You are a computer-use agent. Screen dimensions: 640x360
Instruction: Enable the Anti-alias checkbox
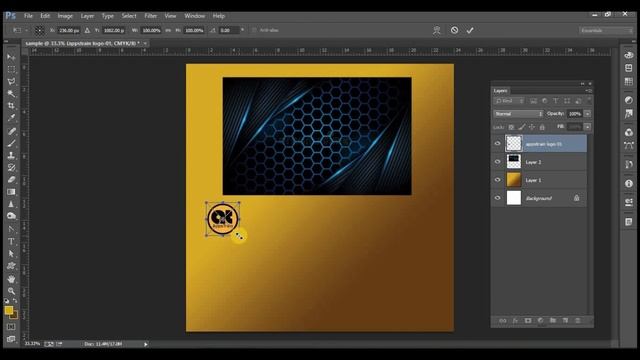(x=254, y=30)
